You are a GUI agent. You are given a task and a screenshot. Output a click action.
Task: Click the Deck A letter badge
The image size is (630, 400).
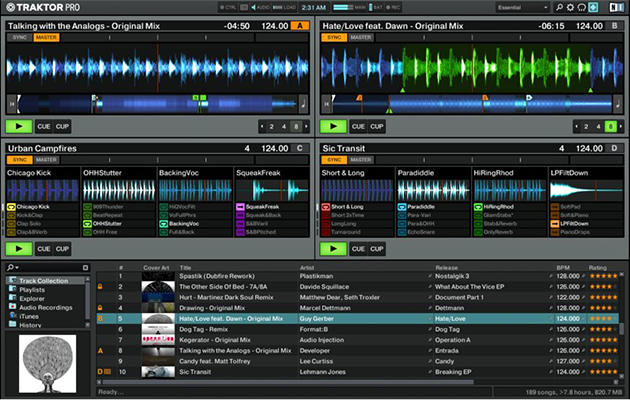(x=299, y=26)
